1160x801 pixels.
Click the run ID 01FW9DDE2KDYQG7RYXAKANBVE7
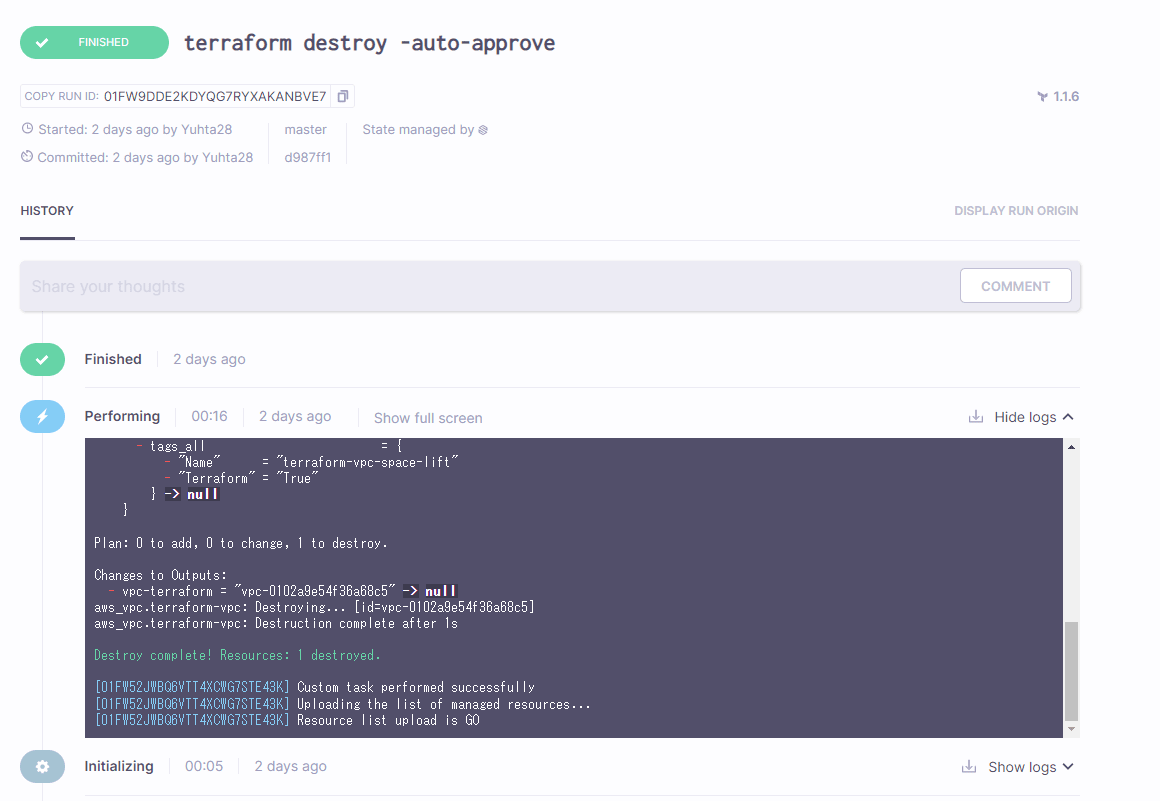pos(215,96)
